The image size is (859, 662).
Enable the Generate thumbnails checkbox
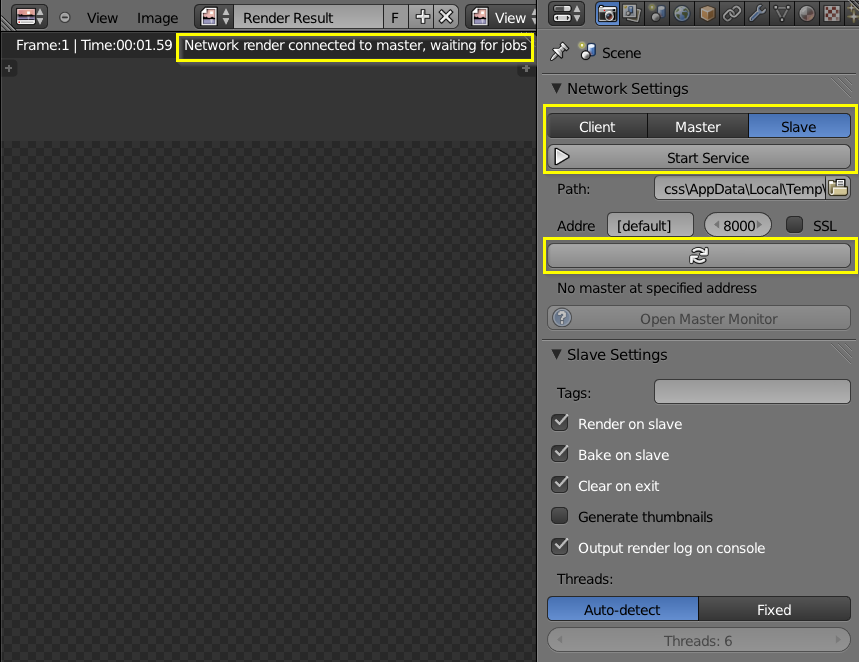pyautogui.click(x=560, y=517)
